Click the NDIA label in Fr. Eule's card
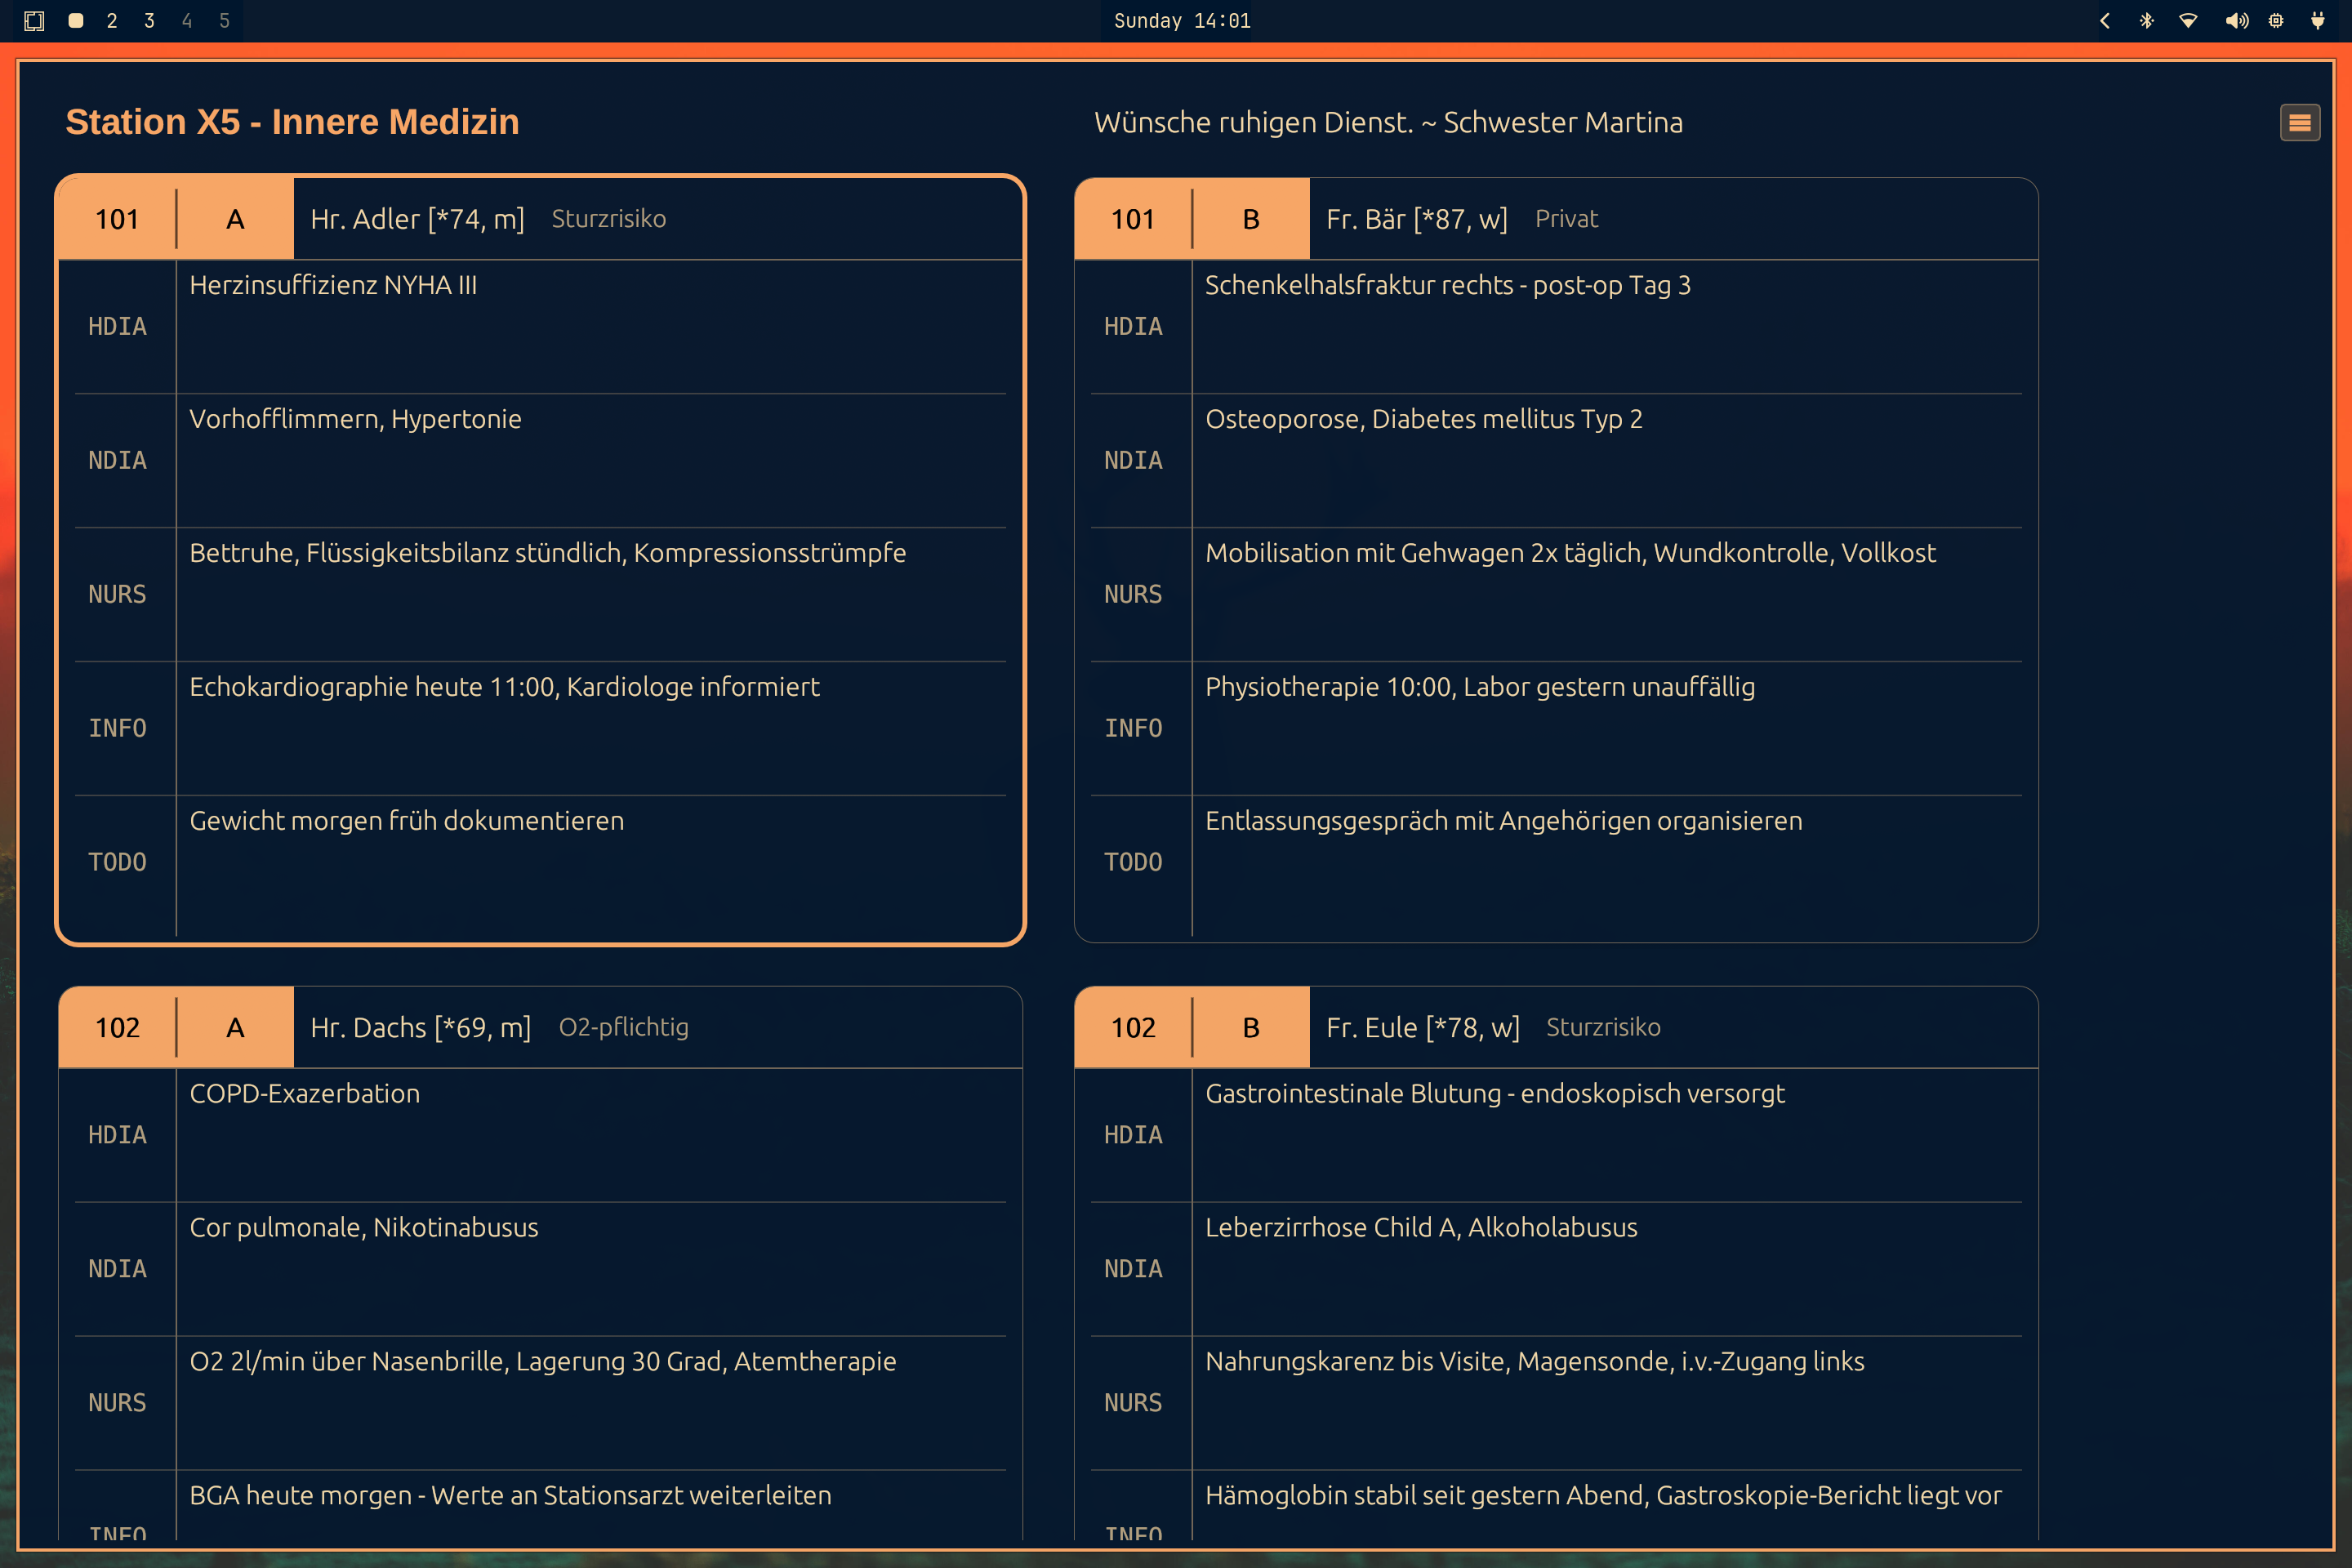Image resolution: width=2352 pixels, height=1568 pixels. coord(1133,1270)
